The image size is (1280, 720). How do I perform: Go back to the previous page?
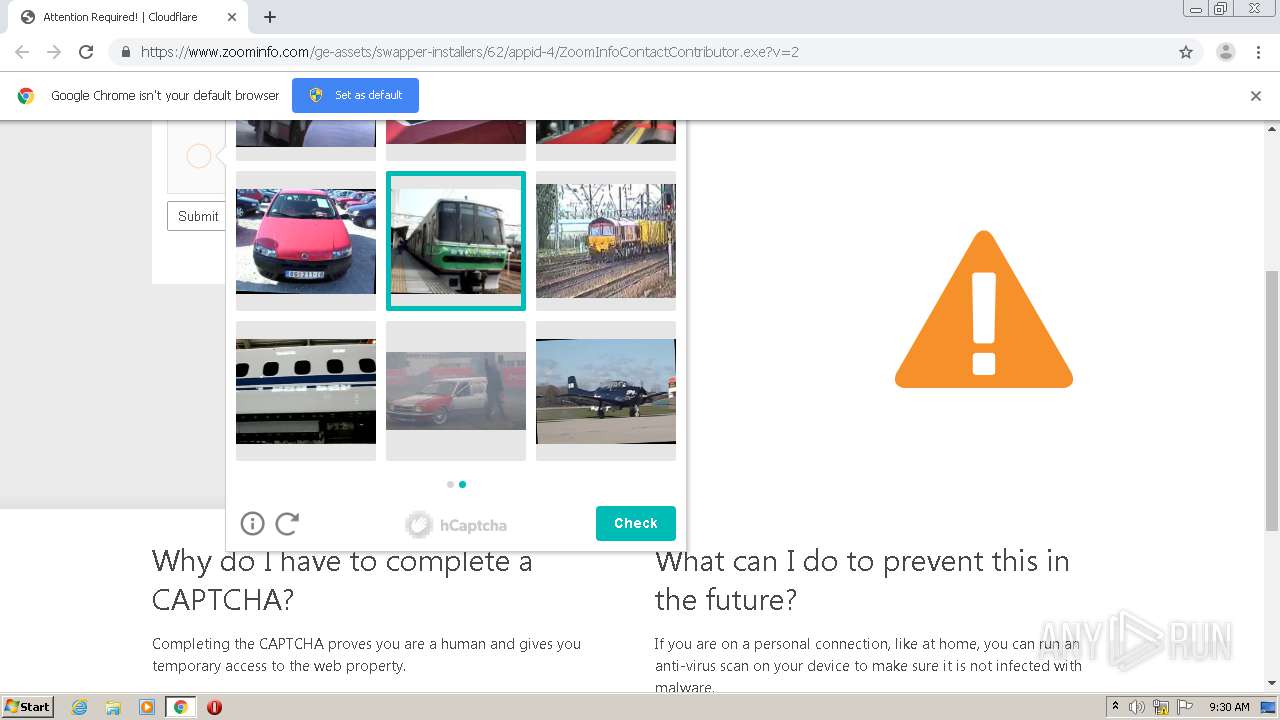coord(22,52)
